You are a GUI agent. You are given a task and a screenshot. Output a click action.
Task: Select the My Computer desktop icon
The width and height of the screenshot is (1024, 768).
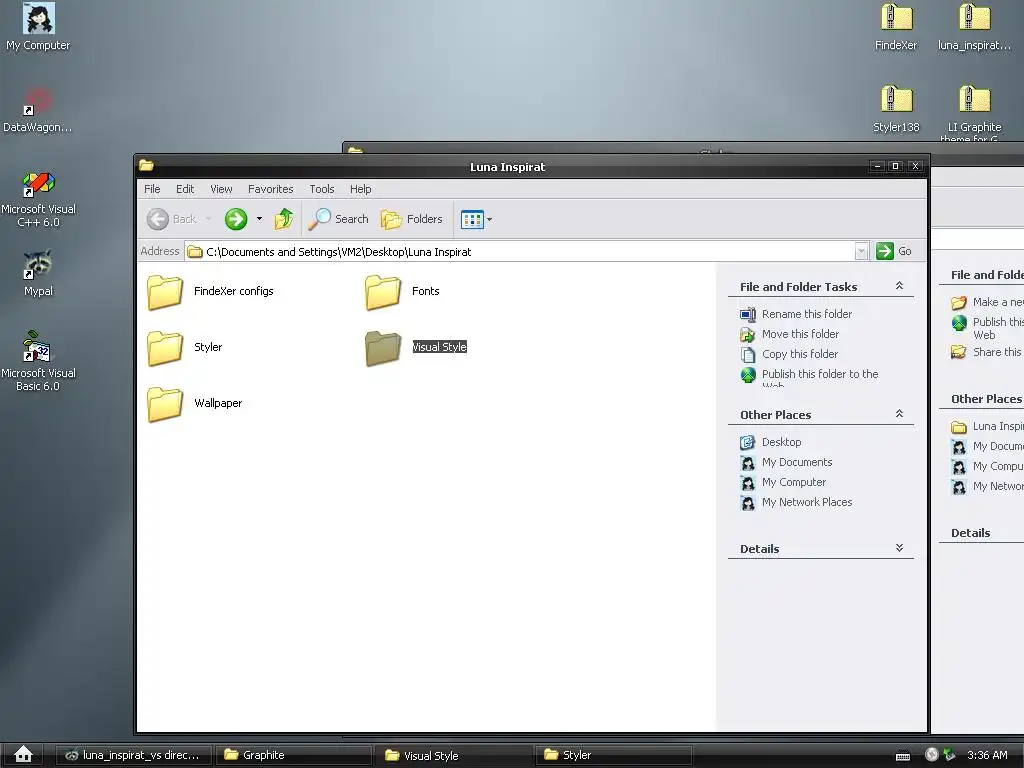[x=39, y=27]
